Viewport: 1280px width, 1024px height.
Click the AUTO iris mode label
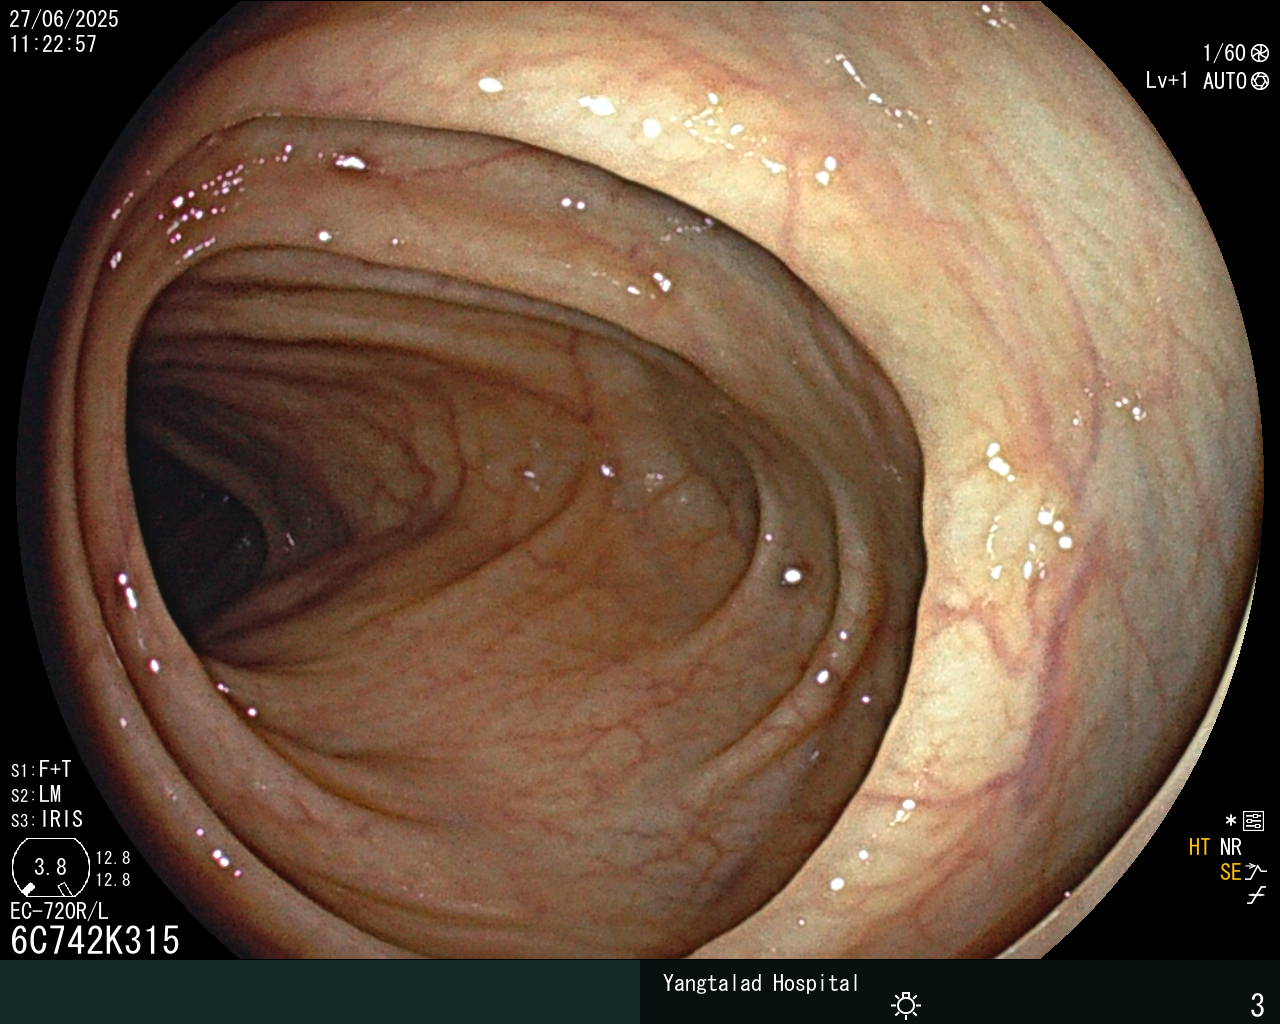[1225, 81]
